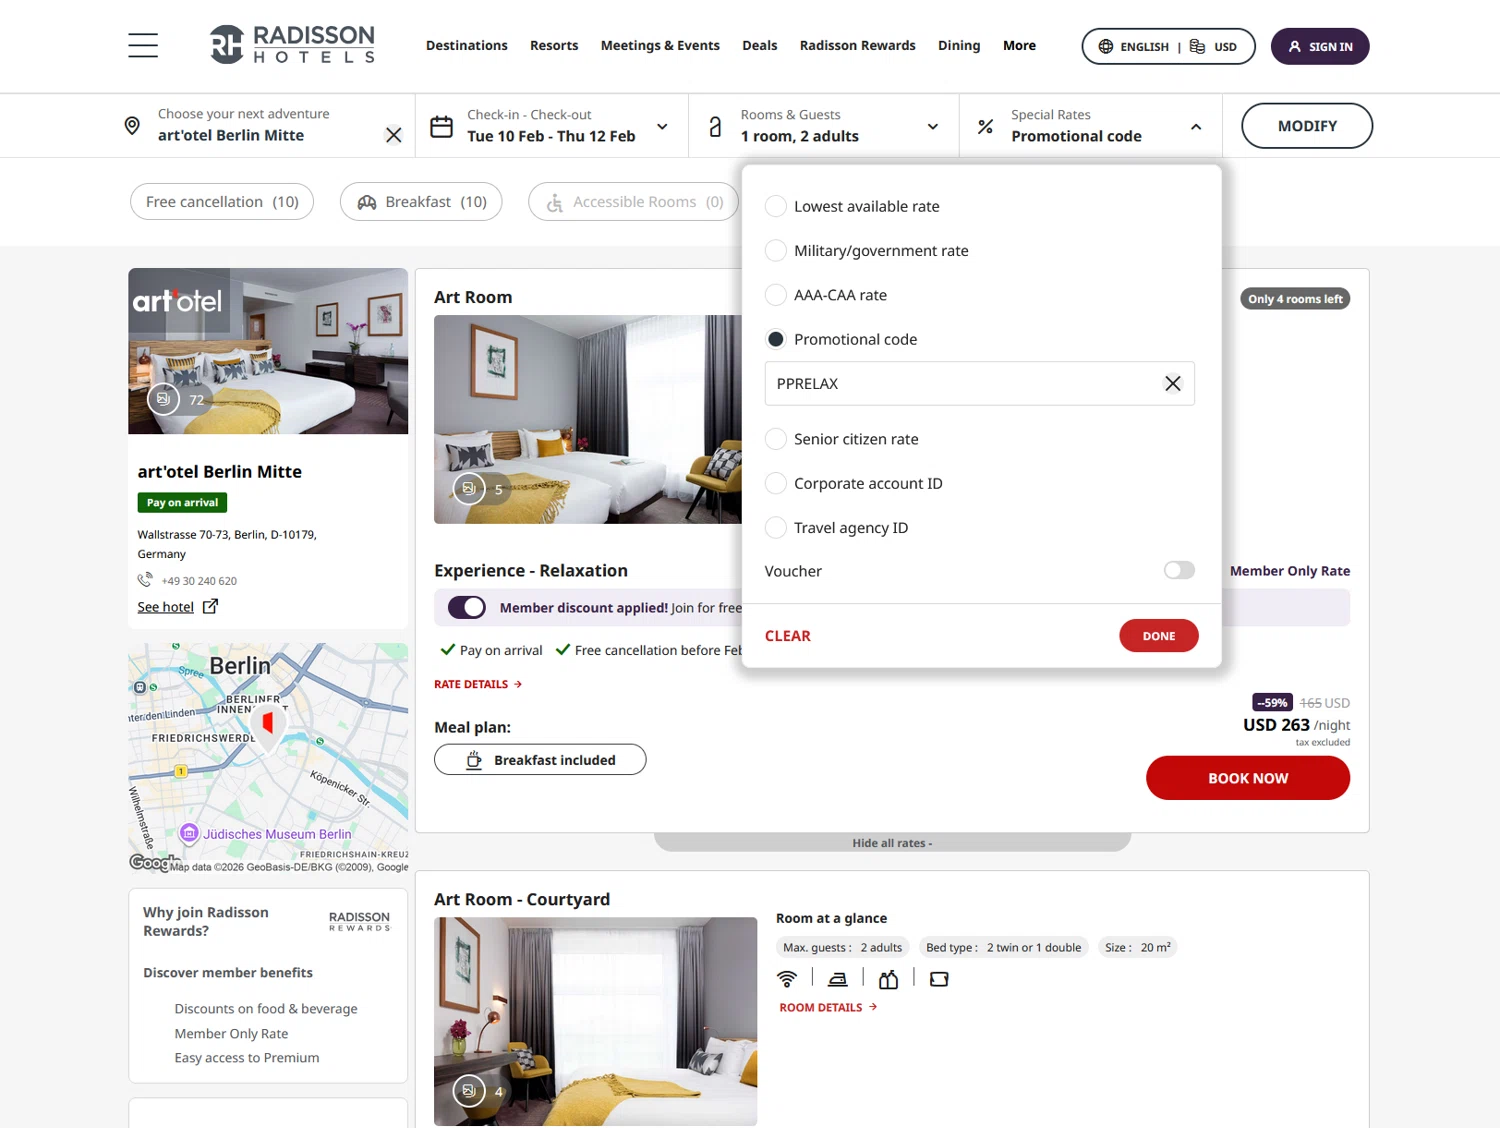Clear the PPRELAX promo code field
Image resolution: width=1500 pixels, height=1128 pixels.
click(1173, 383)
